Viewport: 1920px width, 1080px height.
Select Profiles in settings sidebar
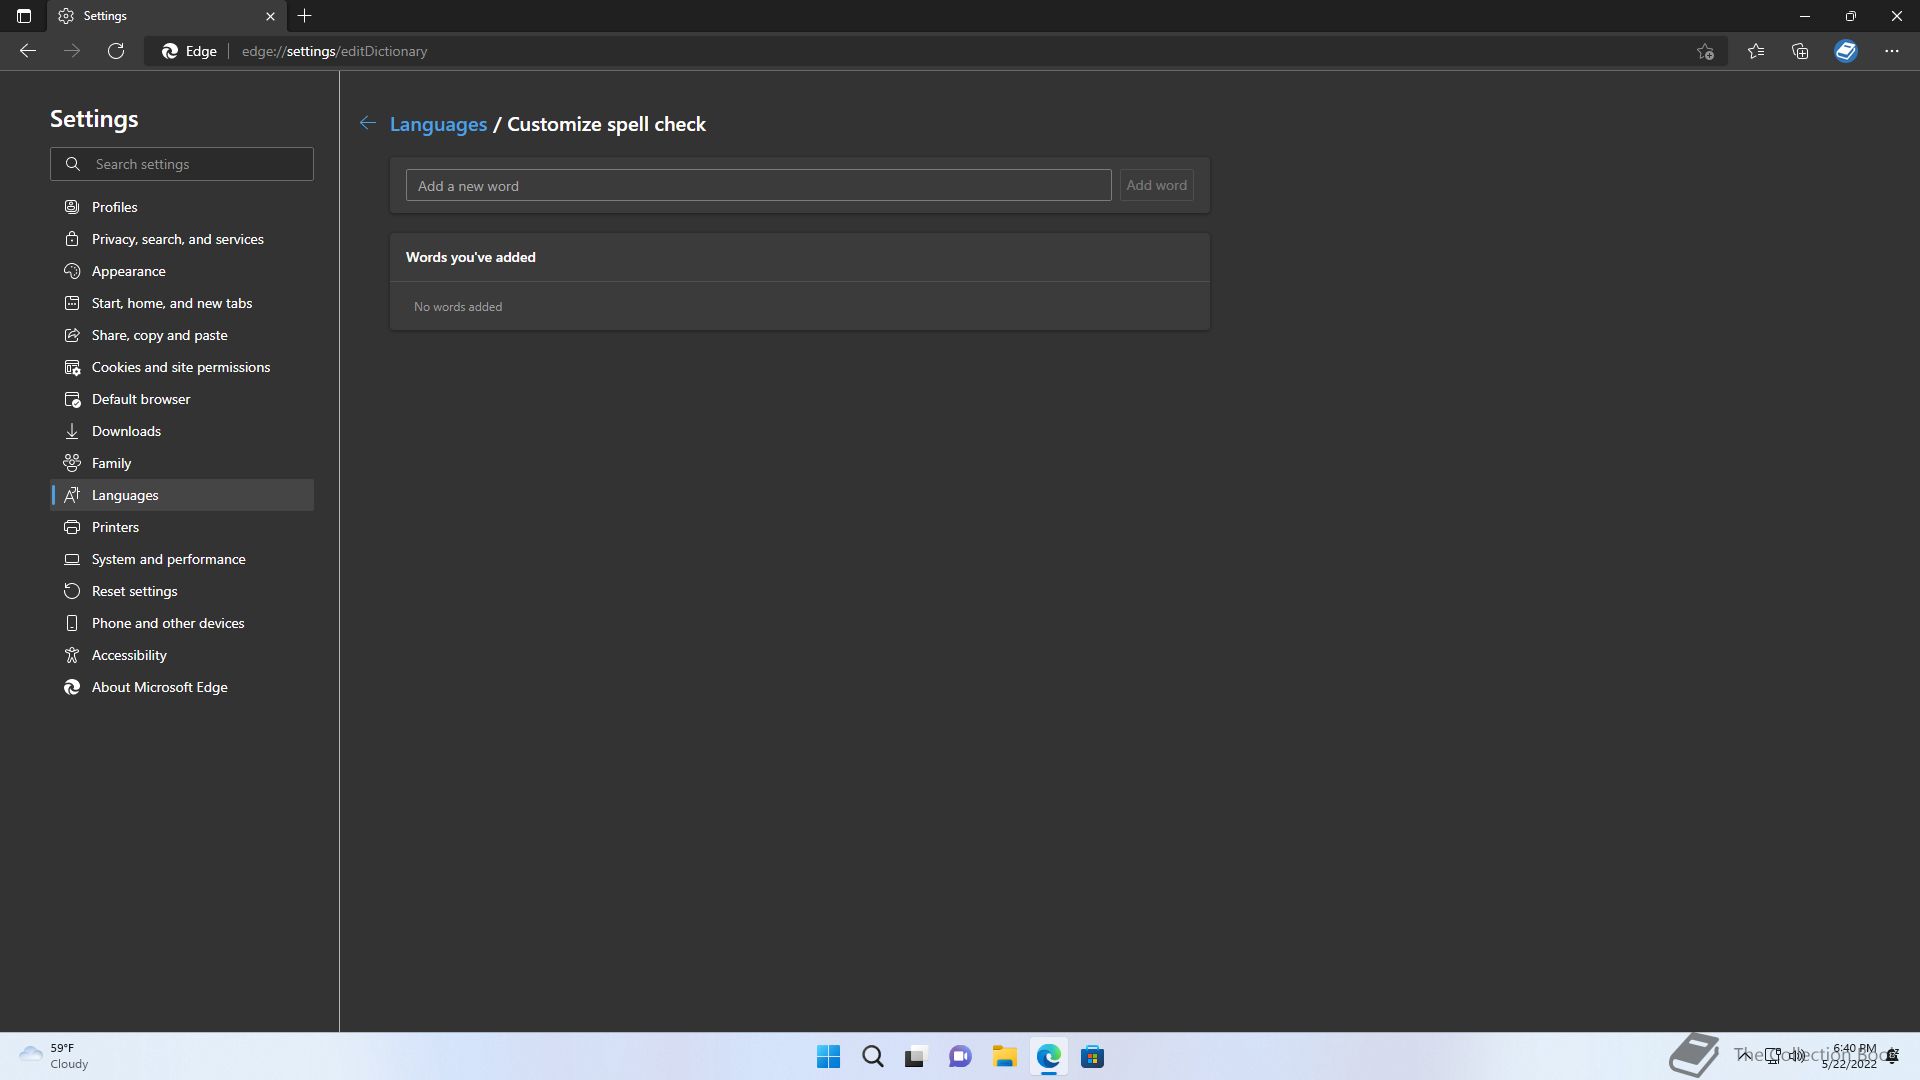[115, 207]
